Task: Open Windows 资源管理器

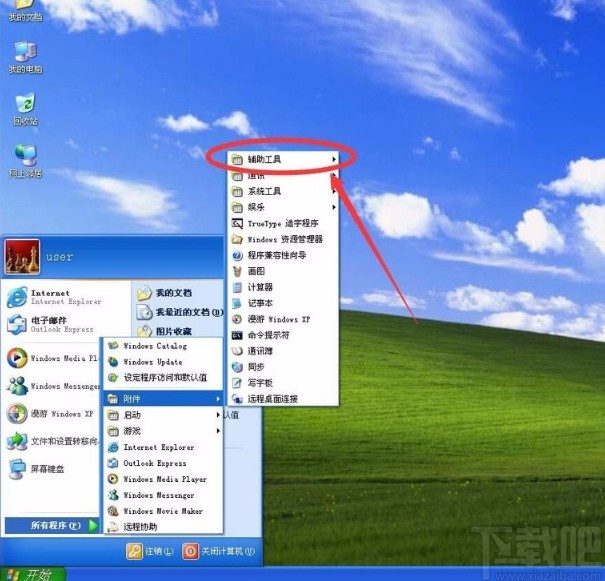Action: (284, 239)
